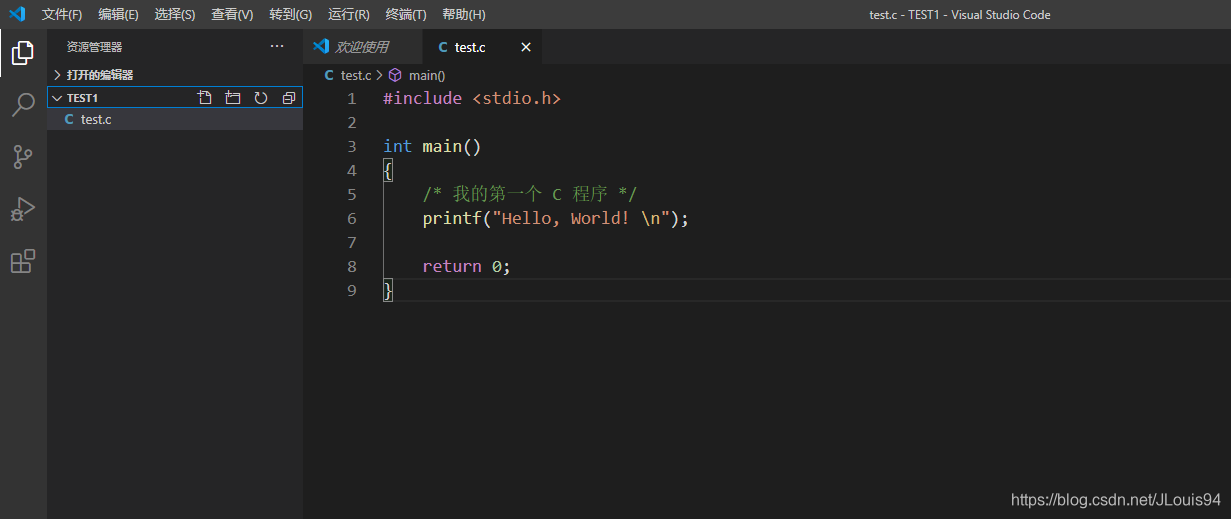Click the 我的第一个 C 程序 comment
Image resolution: width=1231 pixels, height=519 pixels.
(x=530, y=195)
